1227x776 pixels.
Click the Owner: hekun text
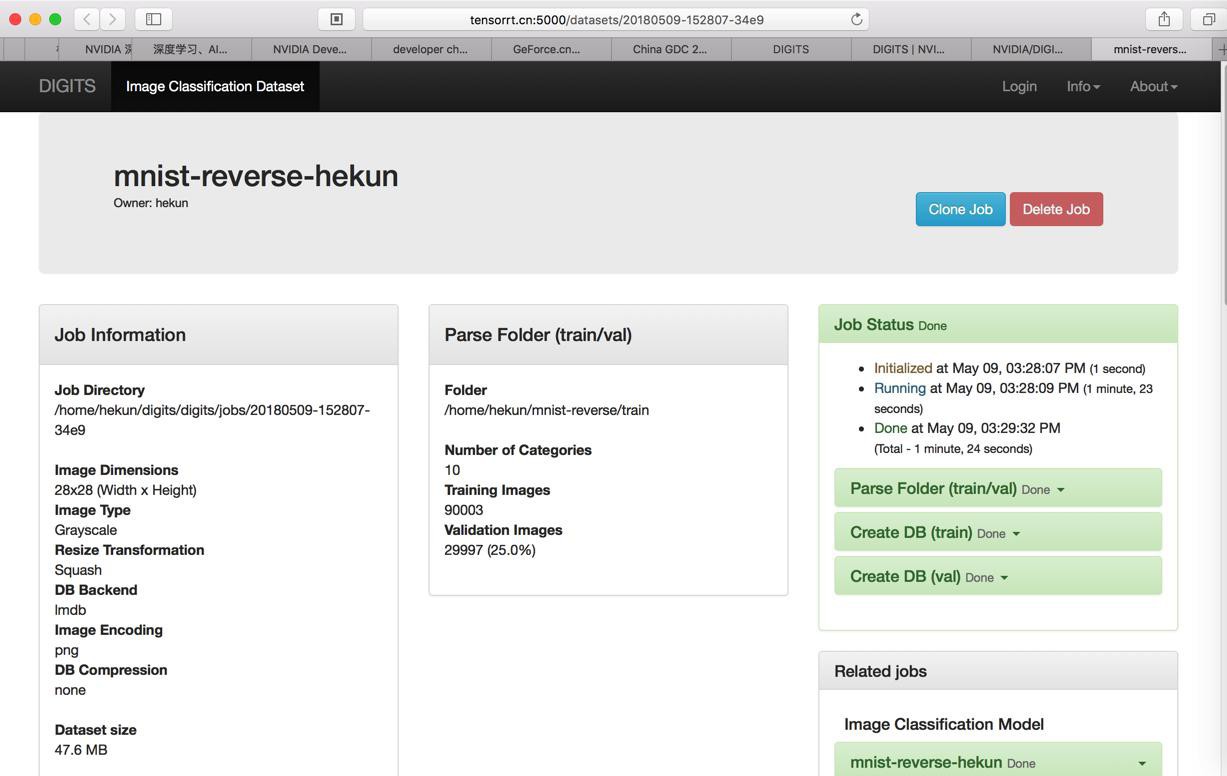(x=151, y=203)
